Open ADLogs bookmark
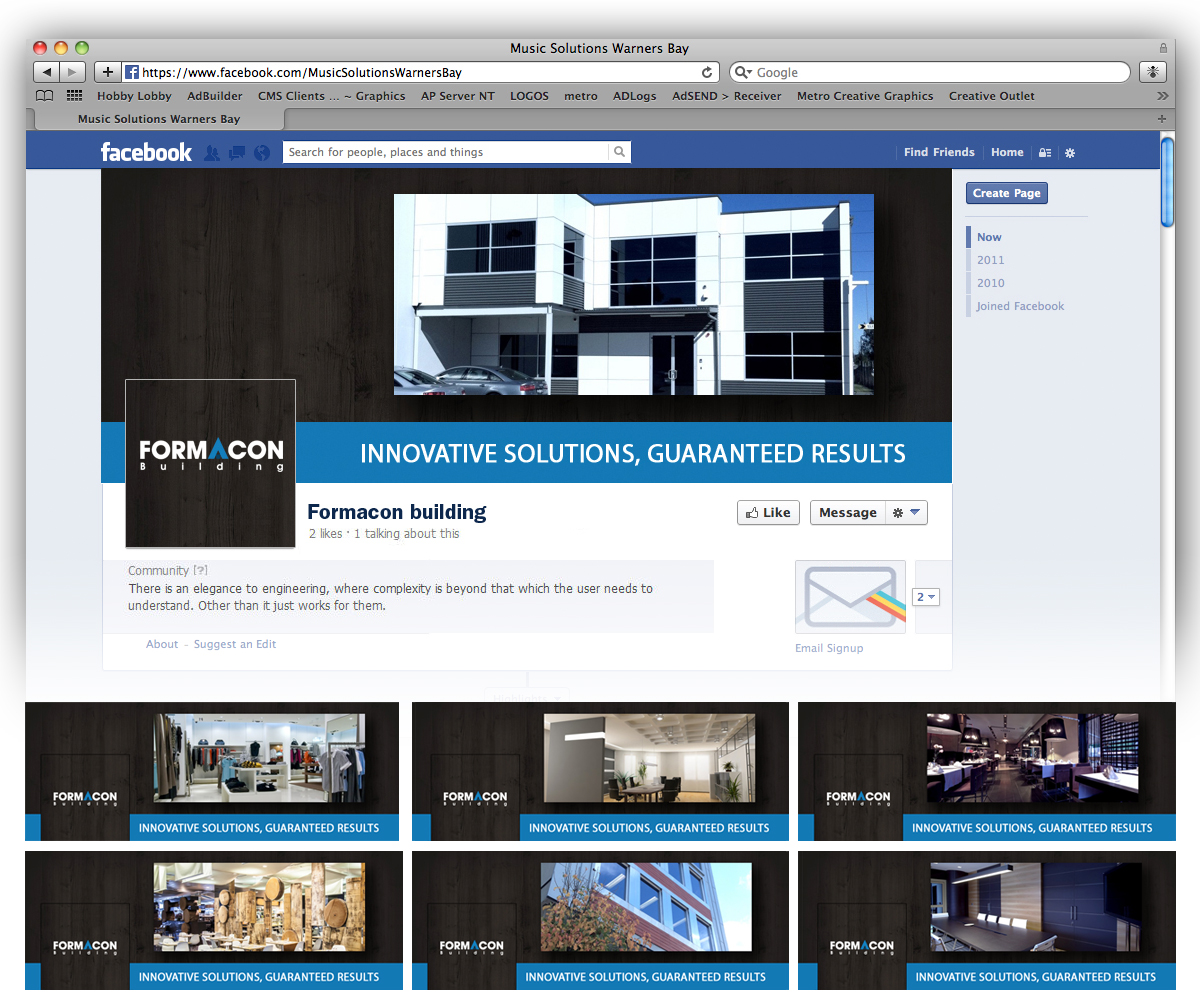1200x1000 pixels. coord(635,96)
